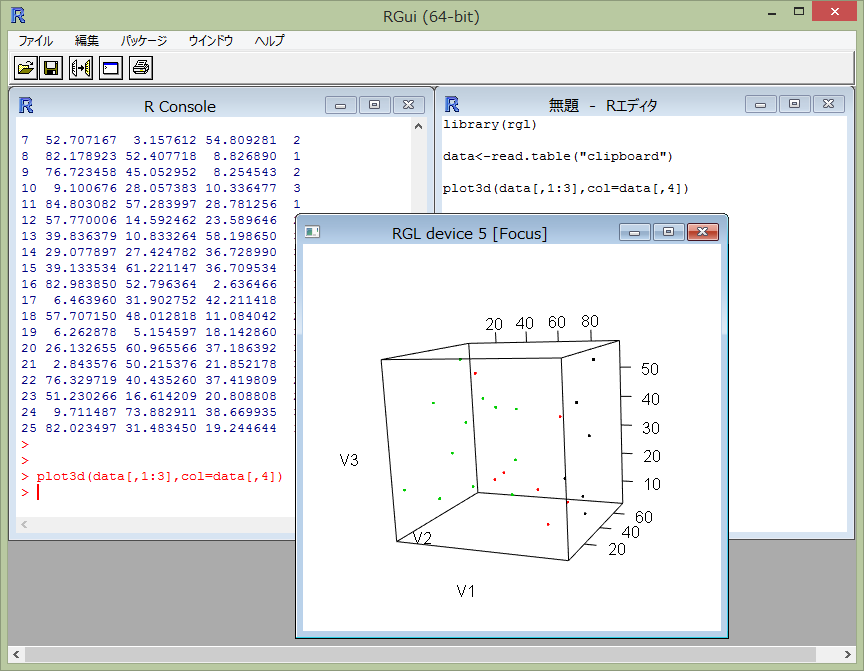Click the horizontal scrollbar left arrow in console
This screenshot has width=864, height=671.
tap(23, 524)
